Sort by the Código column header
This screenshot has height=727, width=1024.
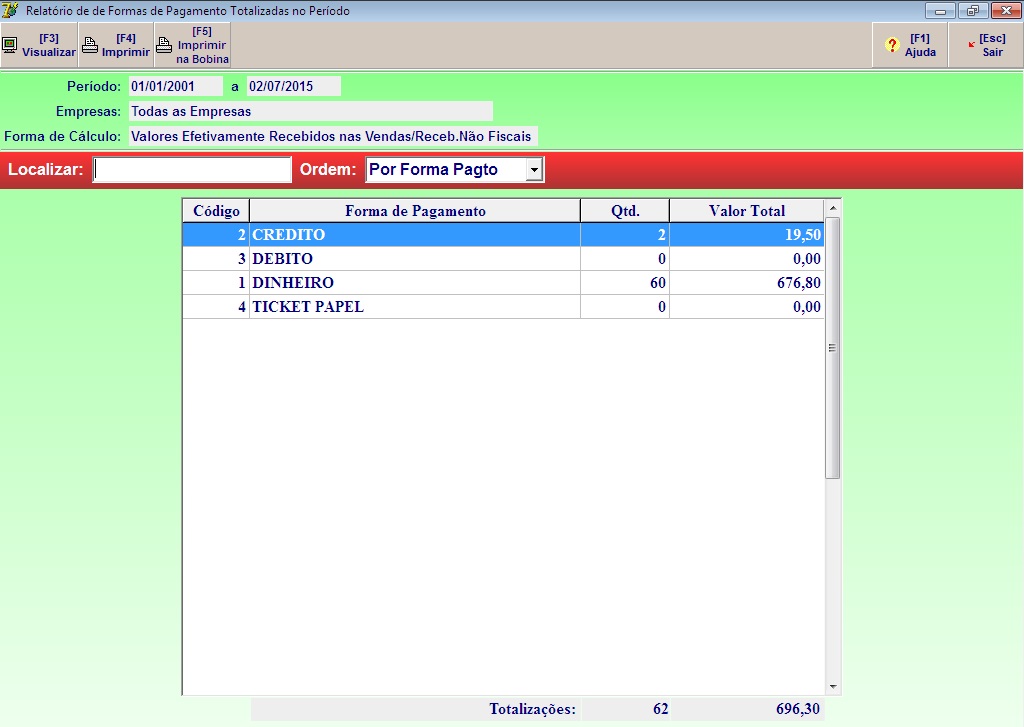216,211
